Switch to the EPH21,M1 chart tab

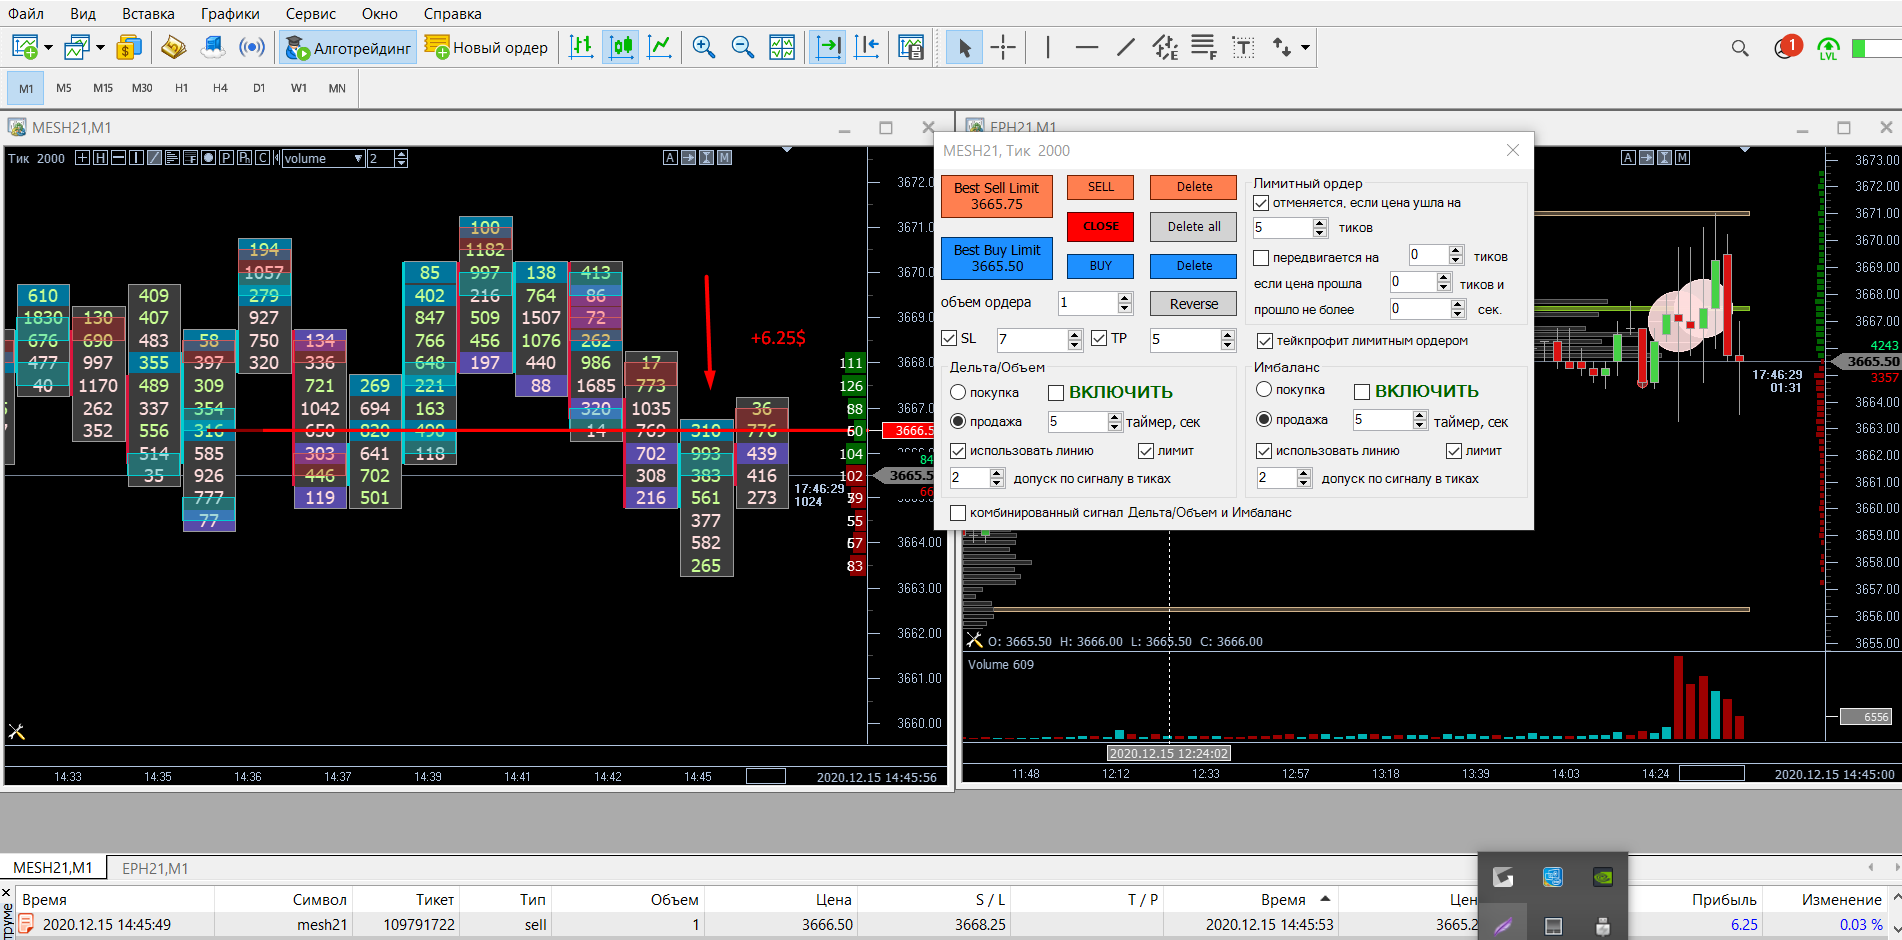point(155,868)
